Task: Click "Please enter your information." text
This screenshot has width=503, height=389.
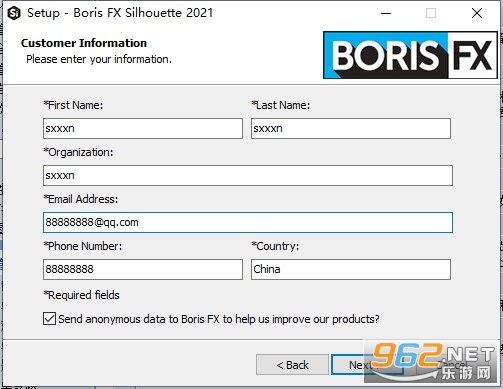Action: (x=99, y=59)
